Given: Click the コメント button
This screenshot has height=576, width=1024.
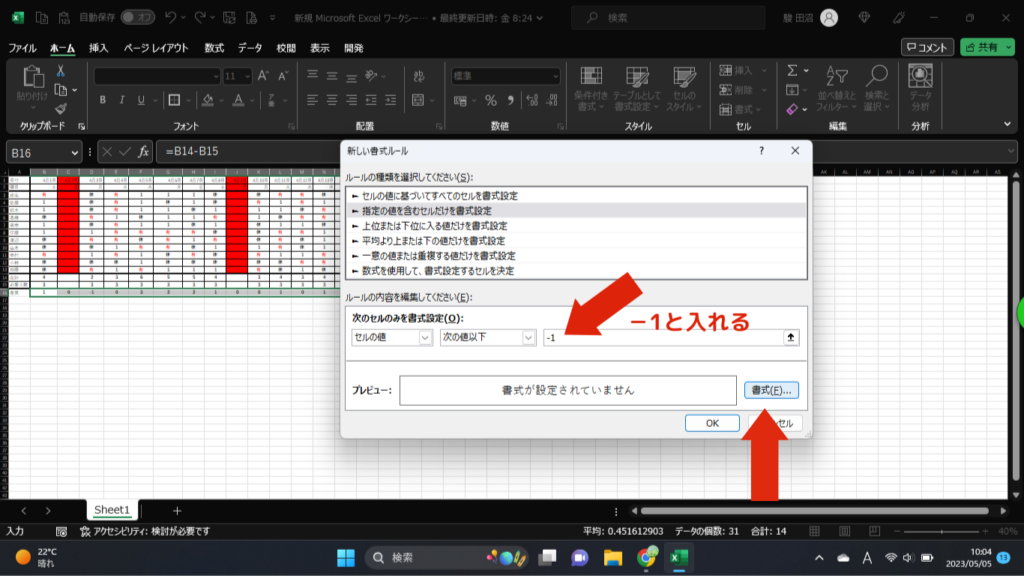Looking at the screenshot, I should coord(927,47).
